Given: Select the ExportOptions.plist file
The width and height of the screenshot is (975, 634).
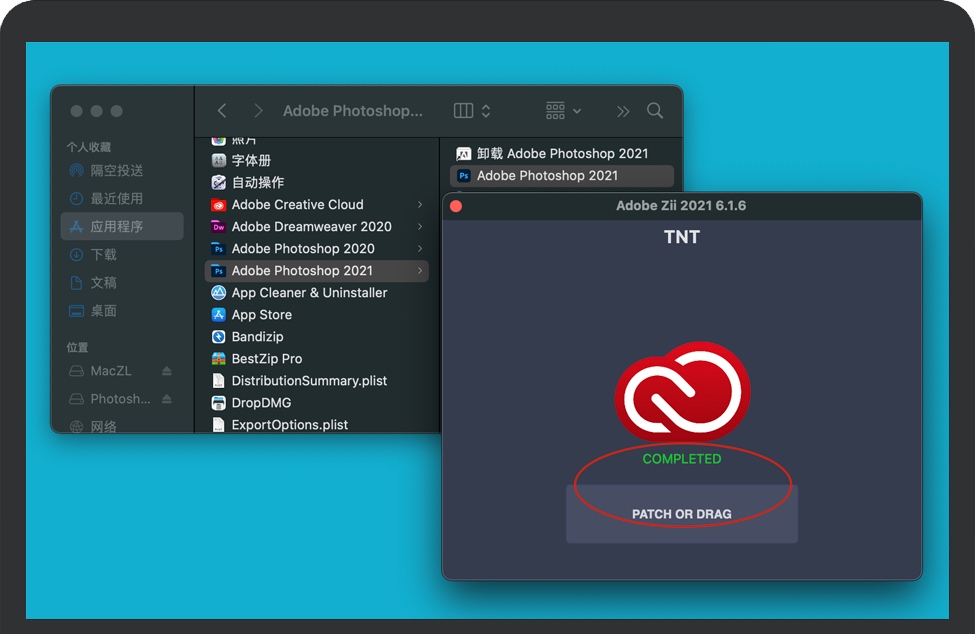Looking at the screenshot, I should coord(317,425).
